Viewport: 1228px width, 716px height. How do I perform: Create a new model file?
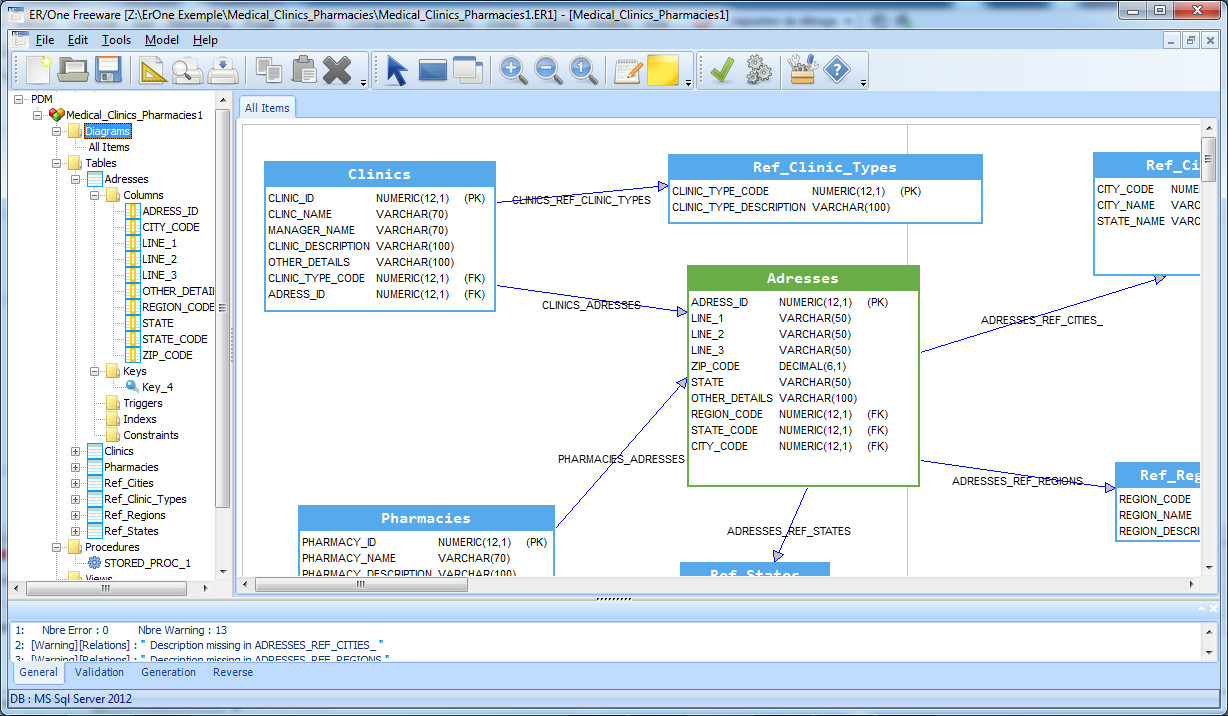pos(39,70)
